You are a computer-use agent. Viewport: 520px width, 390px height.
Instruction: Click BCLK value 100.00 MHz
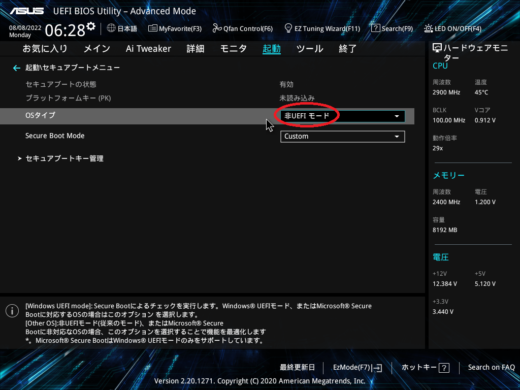(x=449, y=120)
